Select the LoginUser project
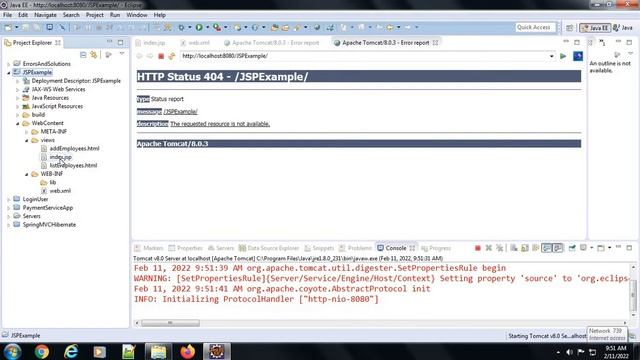This screenshot has height=360, width=640. click(35, 199)
